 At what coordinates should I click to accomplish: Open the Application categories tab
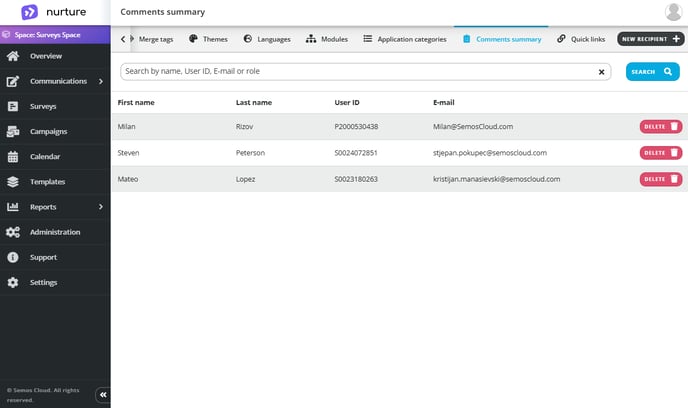[405, 39]
